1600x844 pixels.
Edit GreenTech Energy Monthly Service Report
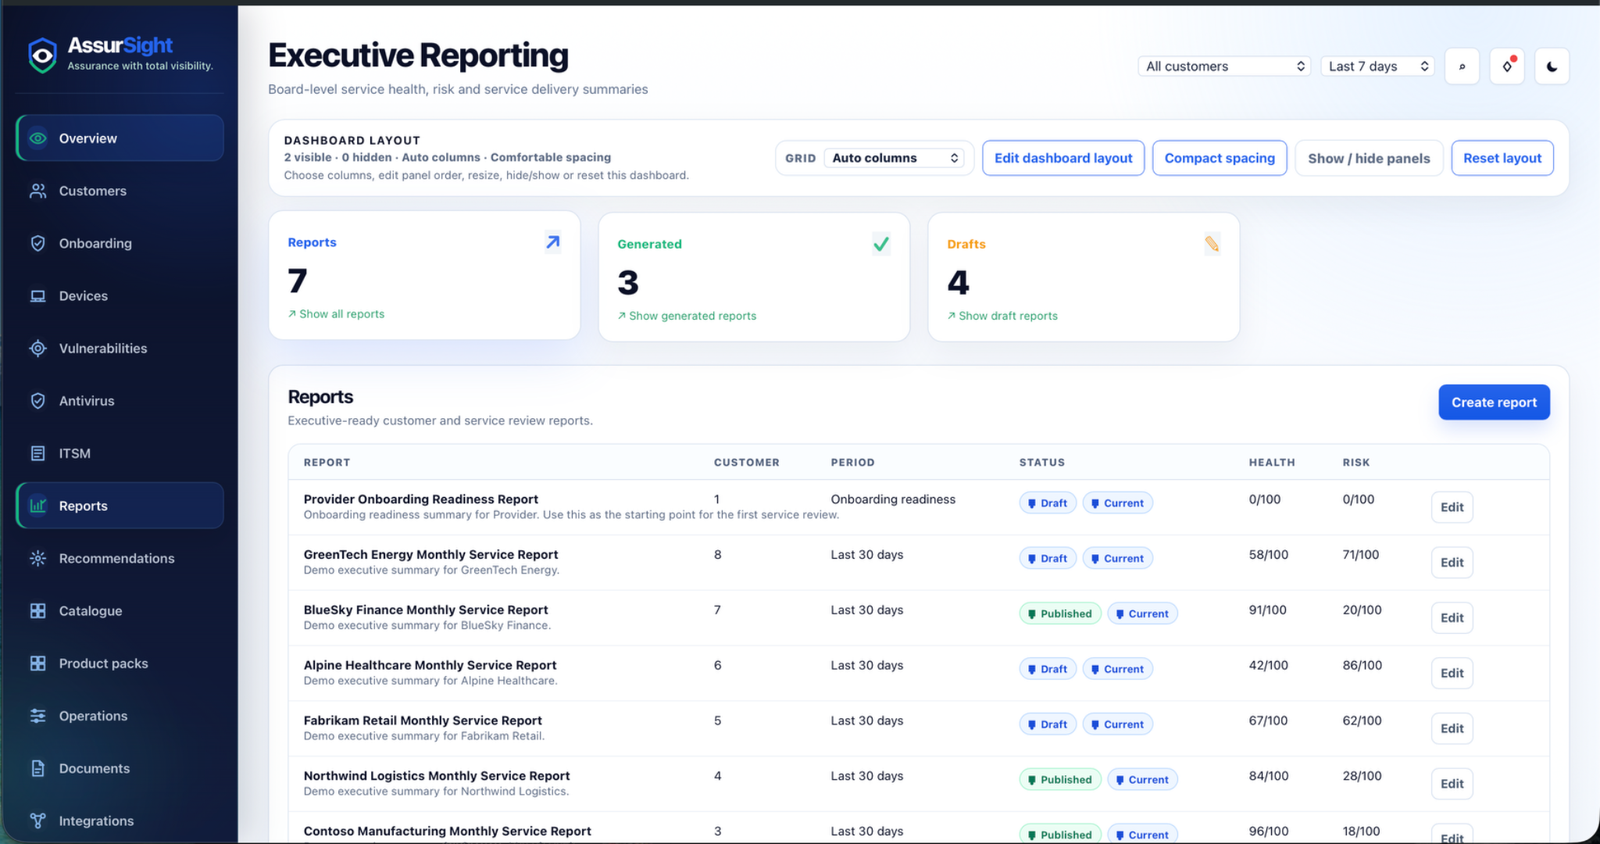click(1452, 562)
